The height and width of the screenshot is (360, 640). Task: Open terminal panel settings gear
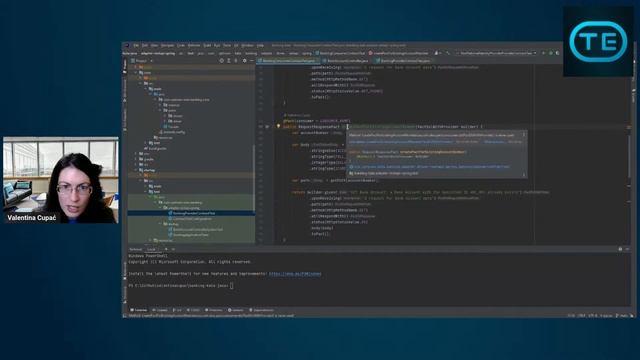click(620, 249)
